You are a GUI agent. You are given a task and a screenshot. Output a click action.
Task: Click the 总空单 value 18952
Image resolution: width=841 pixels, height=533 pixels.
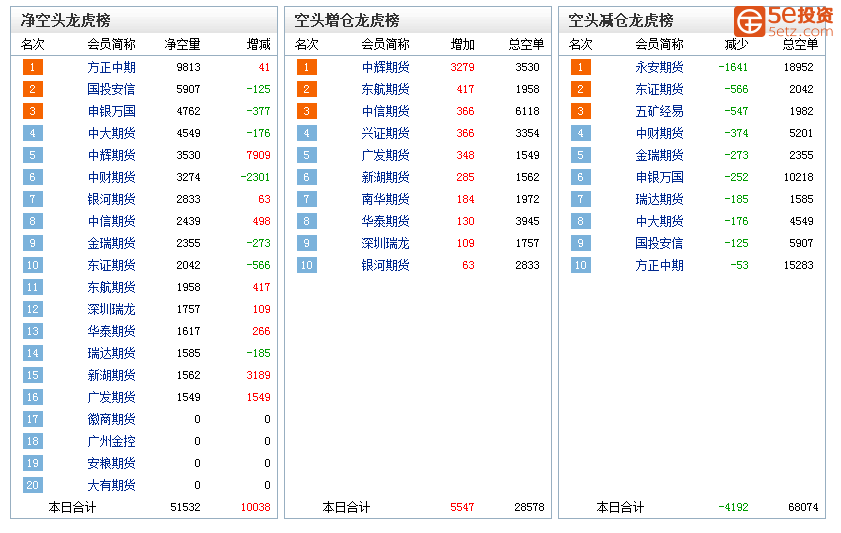[799, 67]
